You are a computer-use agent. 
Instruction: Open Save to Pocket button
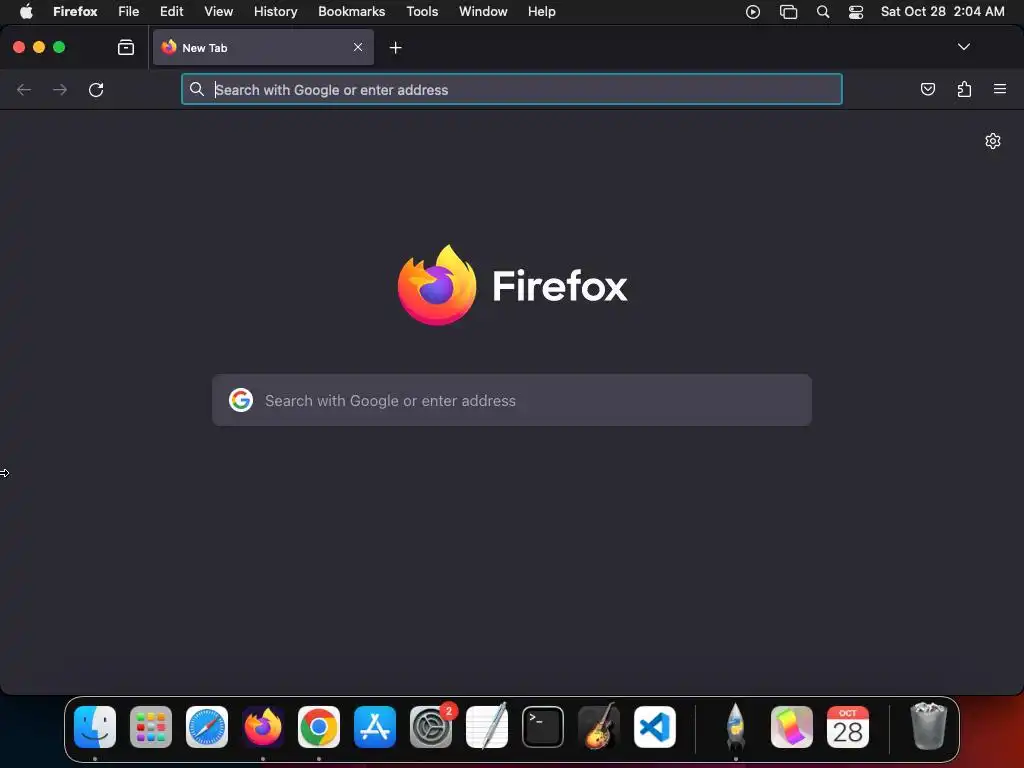tap(927, 89)
